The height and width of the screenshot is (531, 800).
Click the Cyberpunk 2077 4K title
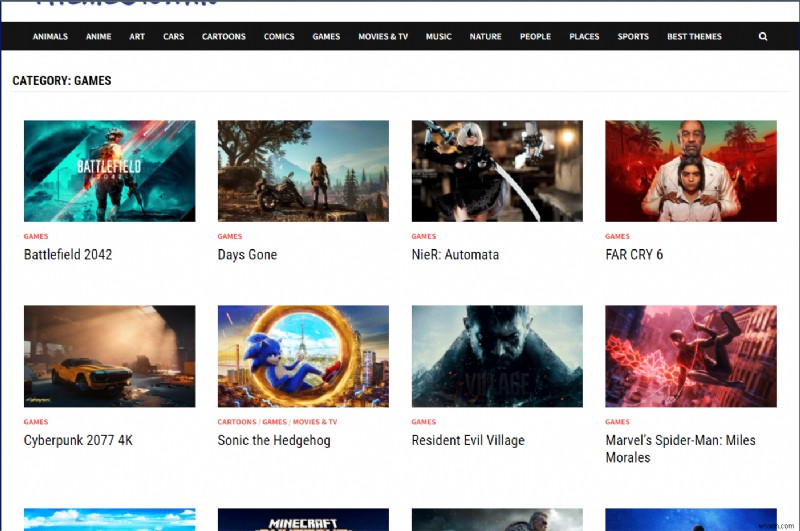[78, 440]
